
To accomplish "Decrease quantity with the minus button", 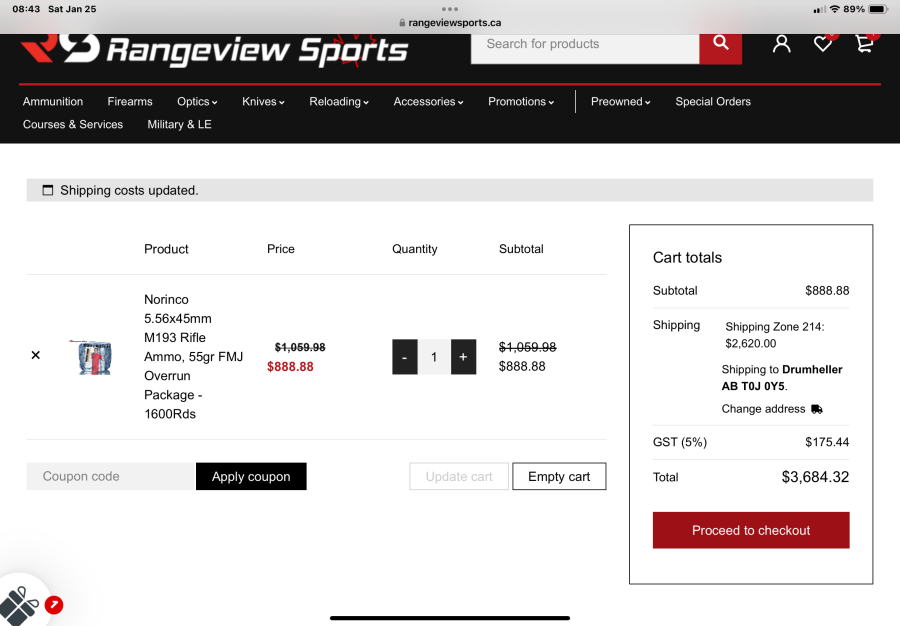I will click(x=405, y=357).
